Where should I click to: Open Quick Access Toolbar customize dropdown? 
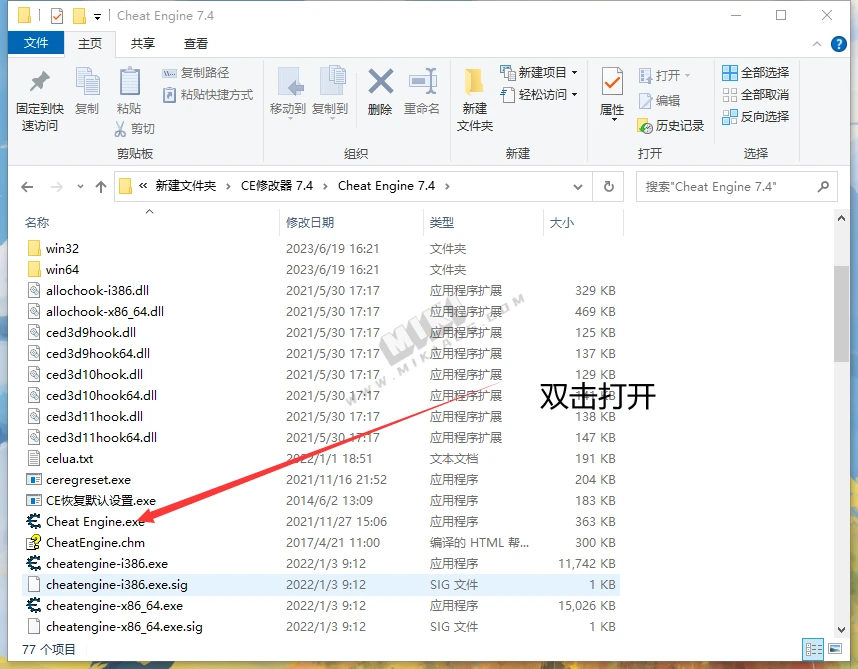coord(97,17)
